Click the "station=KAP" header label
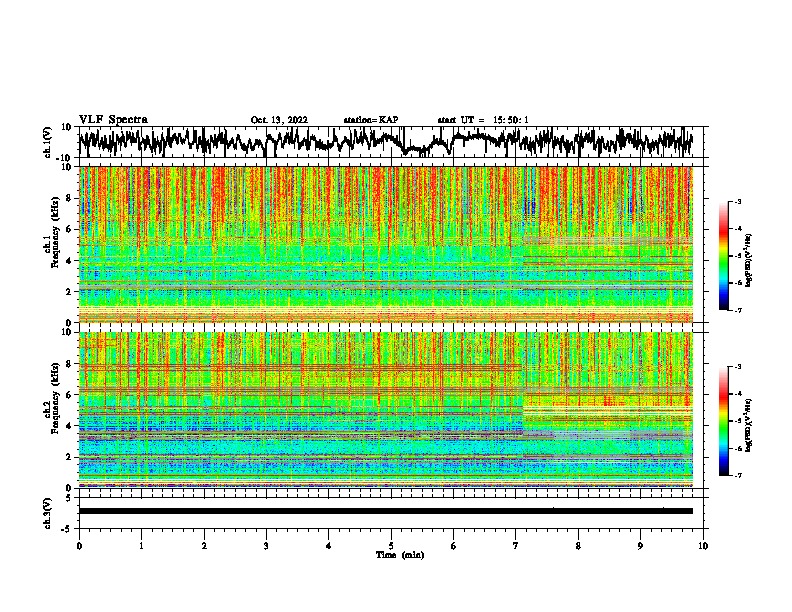 (371, 120)
